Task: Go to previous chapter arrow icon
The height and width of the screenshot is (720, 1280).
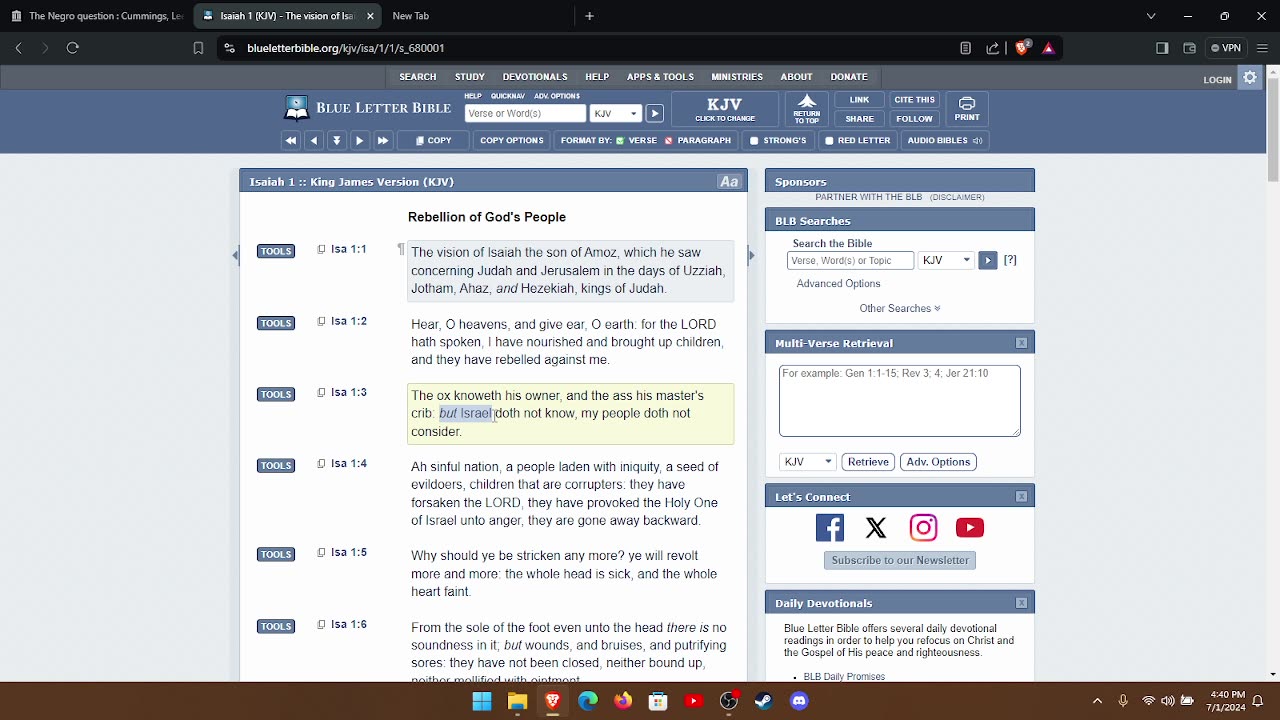Action: 314,141
